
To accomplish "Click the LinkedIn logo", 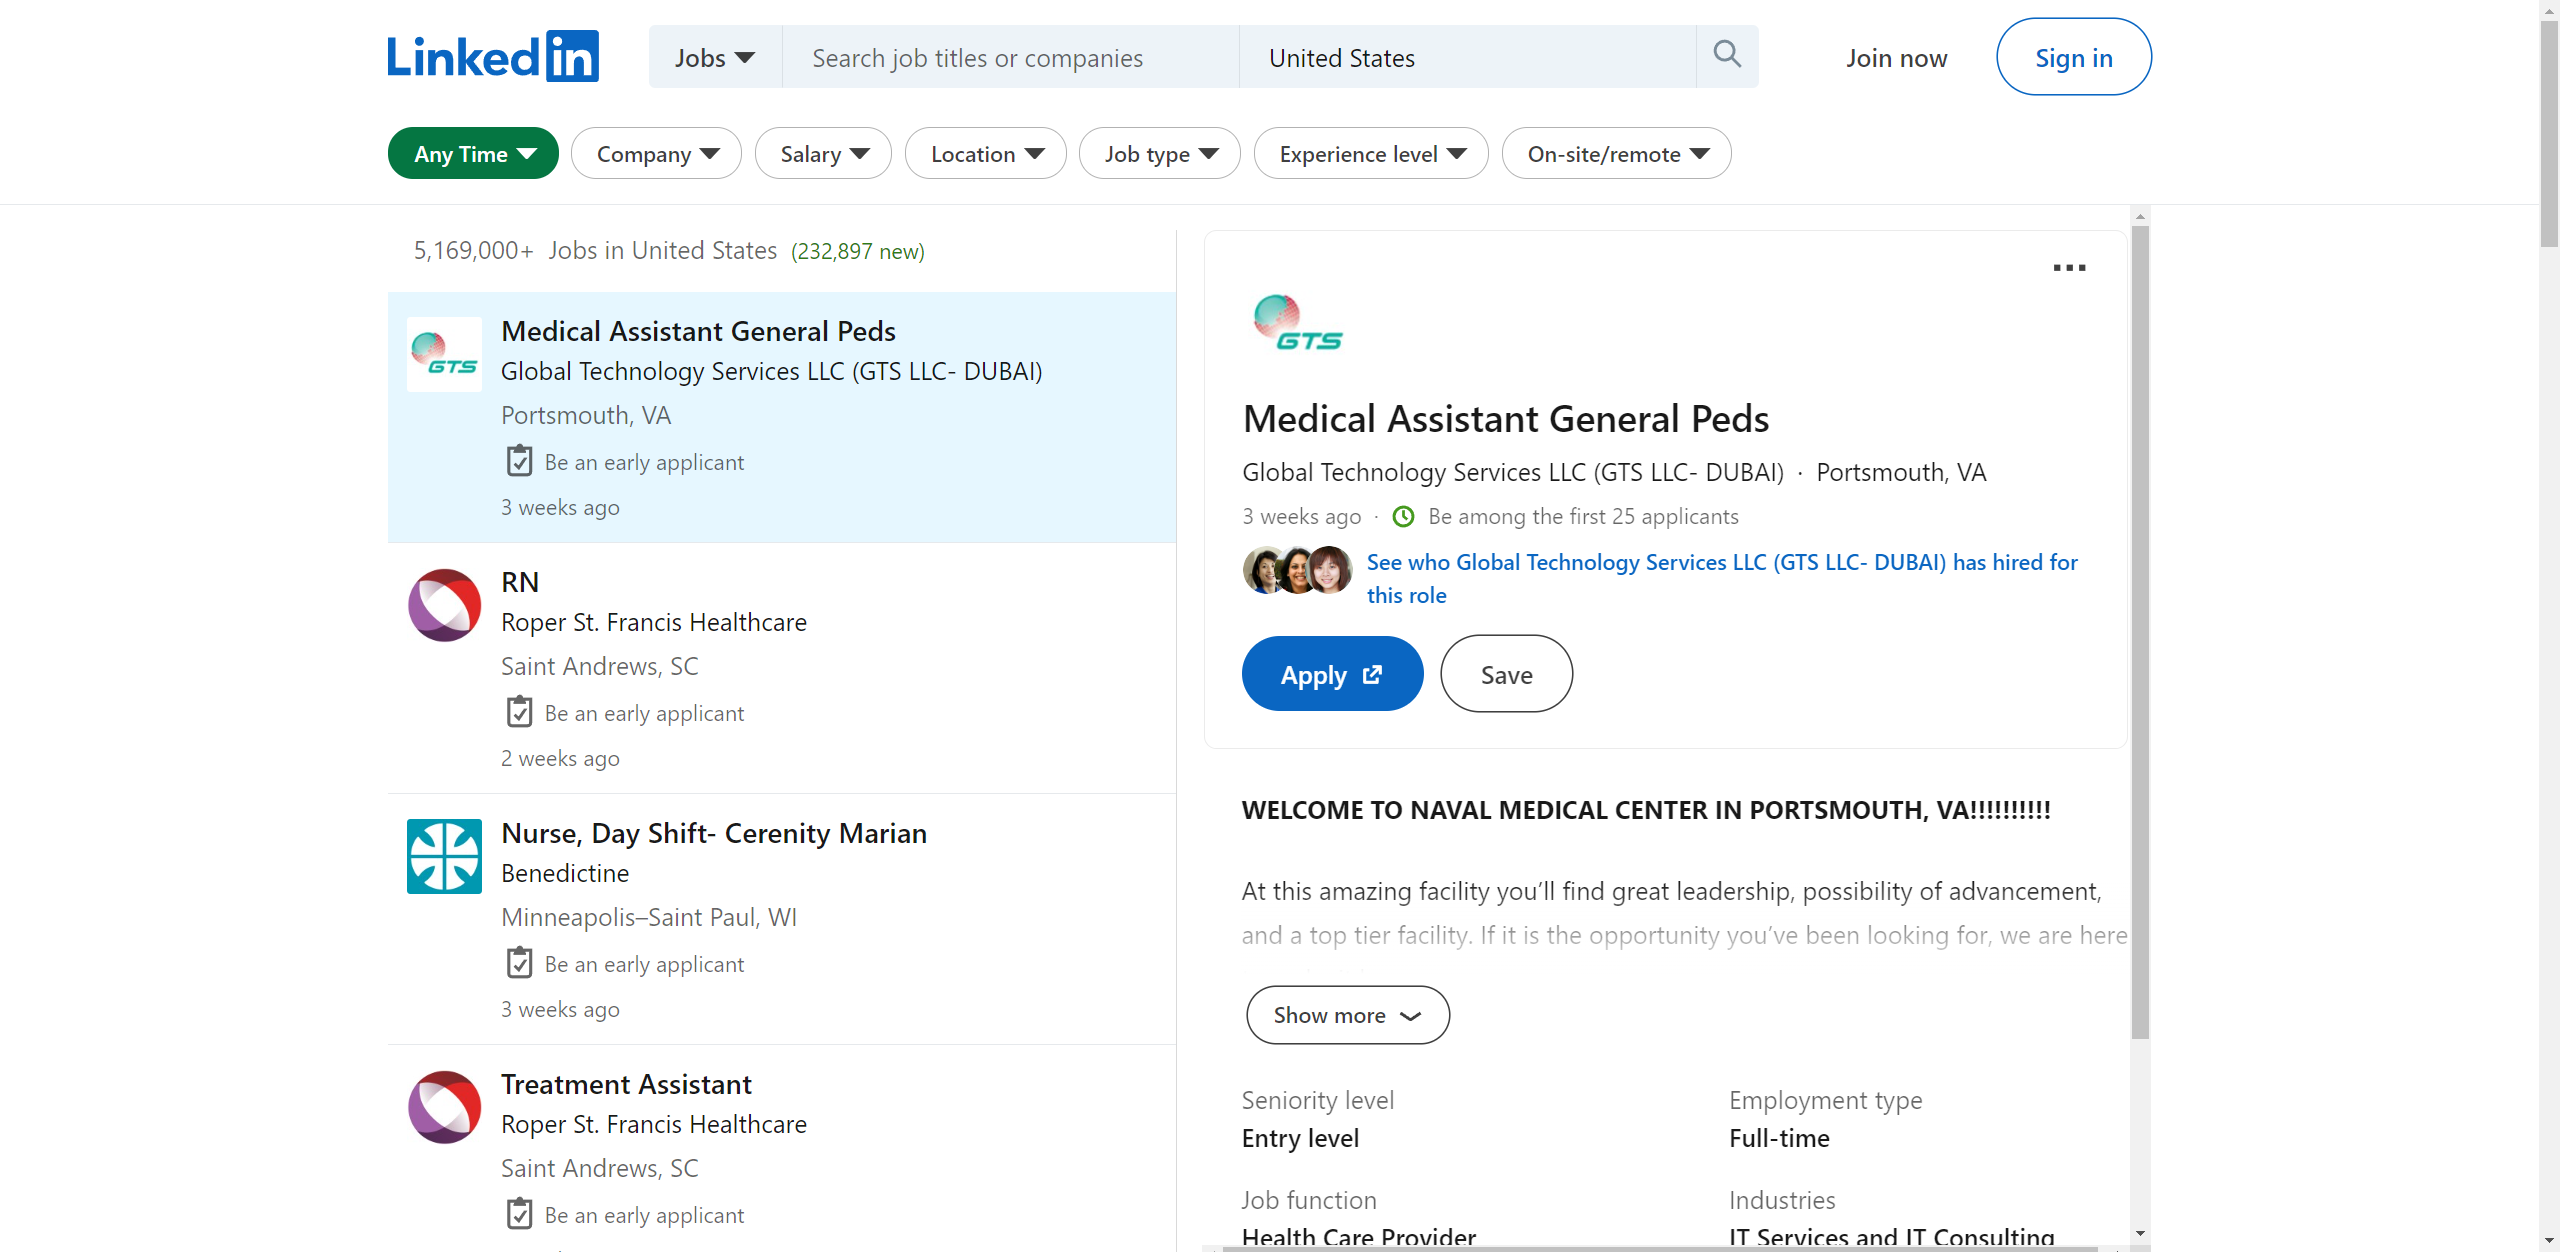I will coord(492,55).
